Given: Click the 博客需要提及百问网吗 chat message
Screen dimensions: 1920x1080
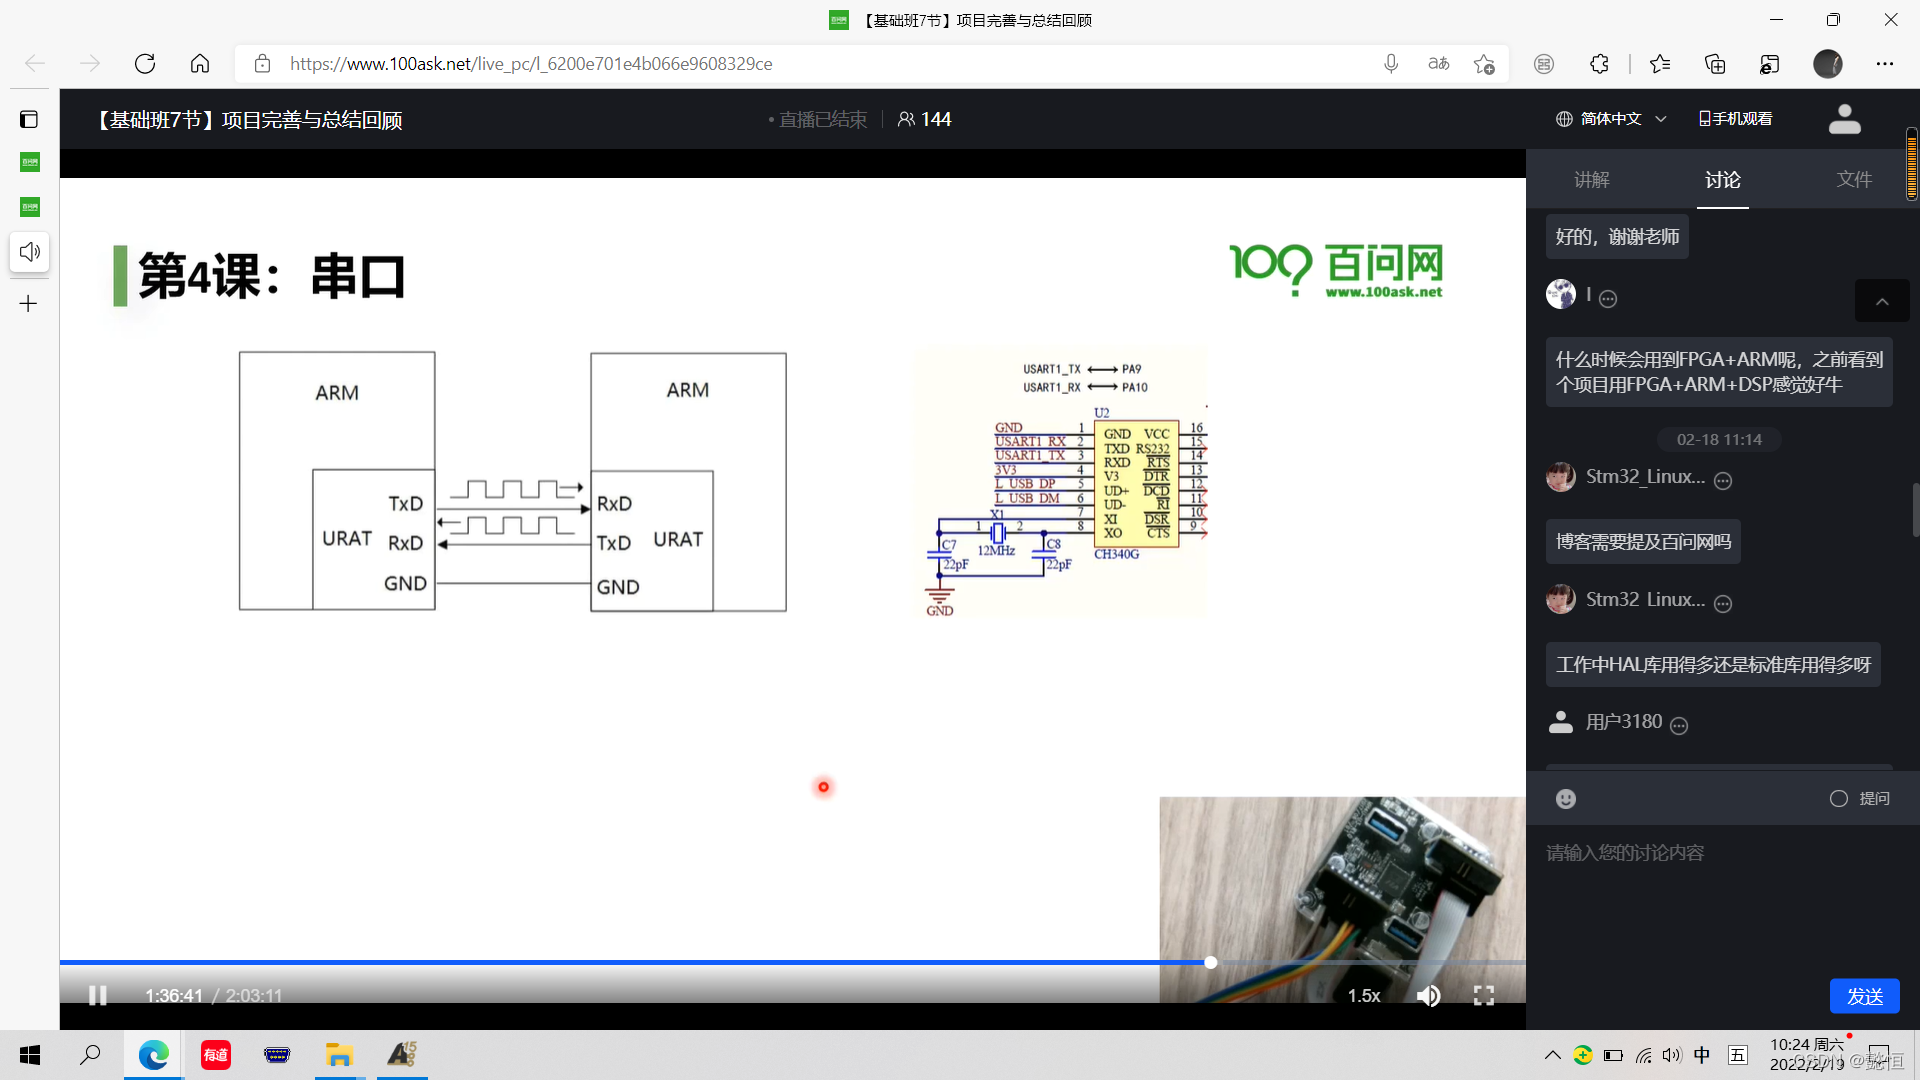Looking at the screenshot, I should point(1643,542).
